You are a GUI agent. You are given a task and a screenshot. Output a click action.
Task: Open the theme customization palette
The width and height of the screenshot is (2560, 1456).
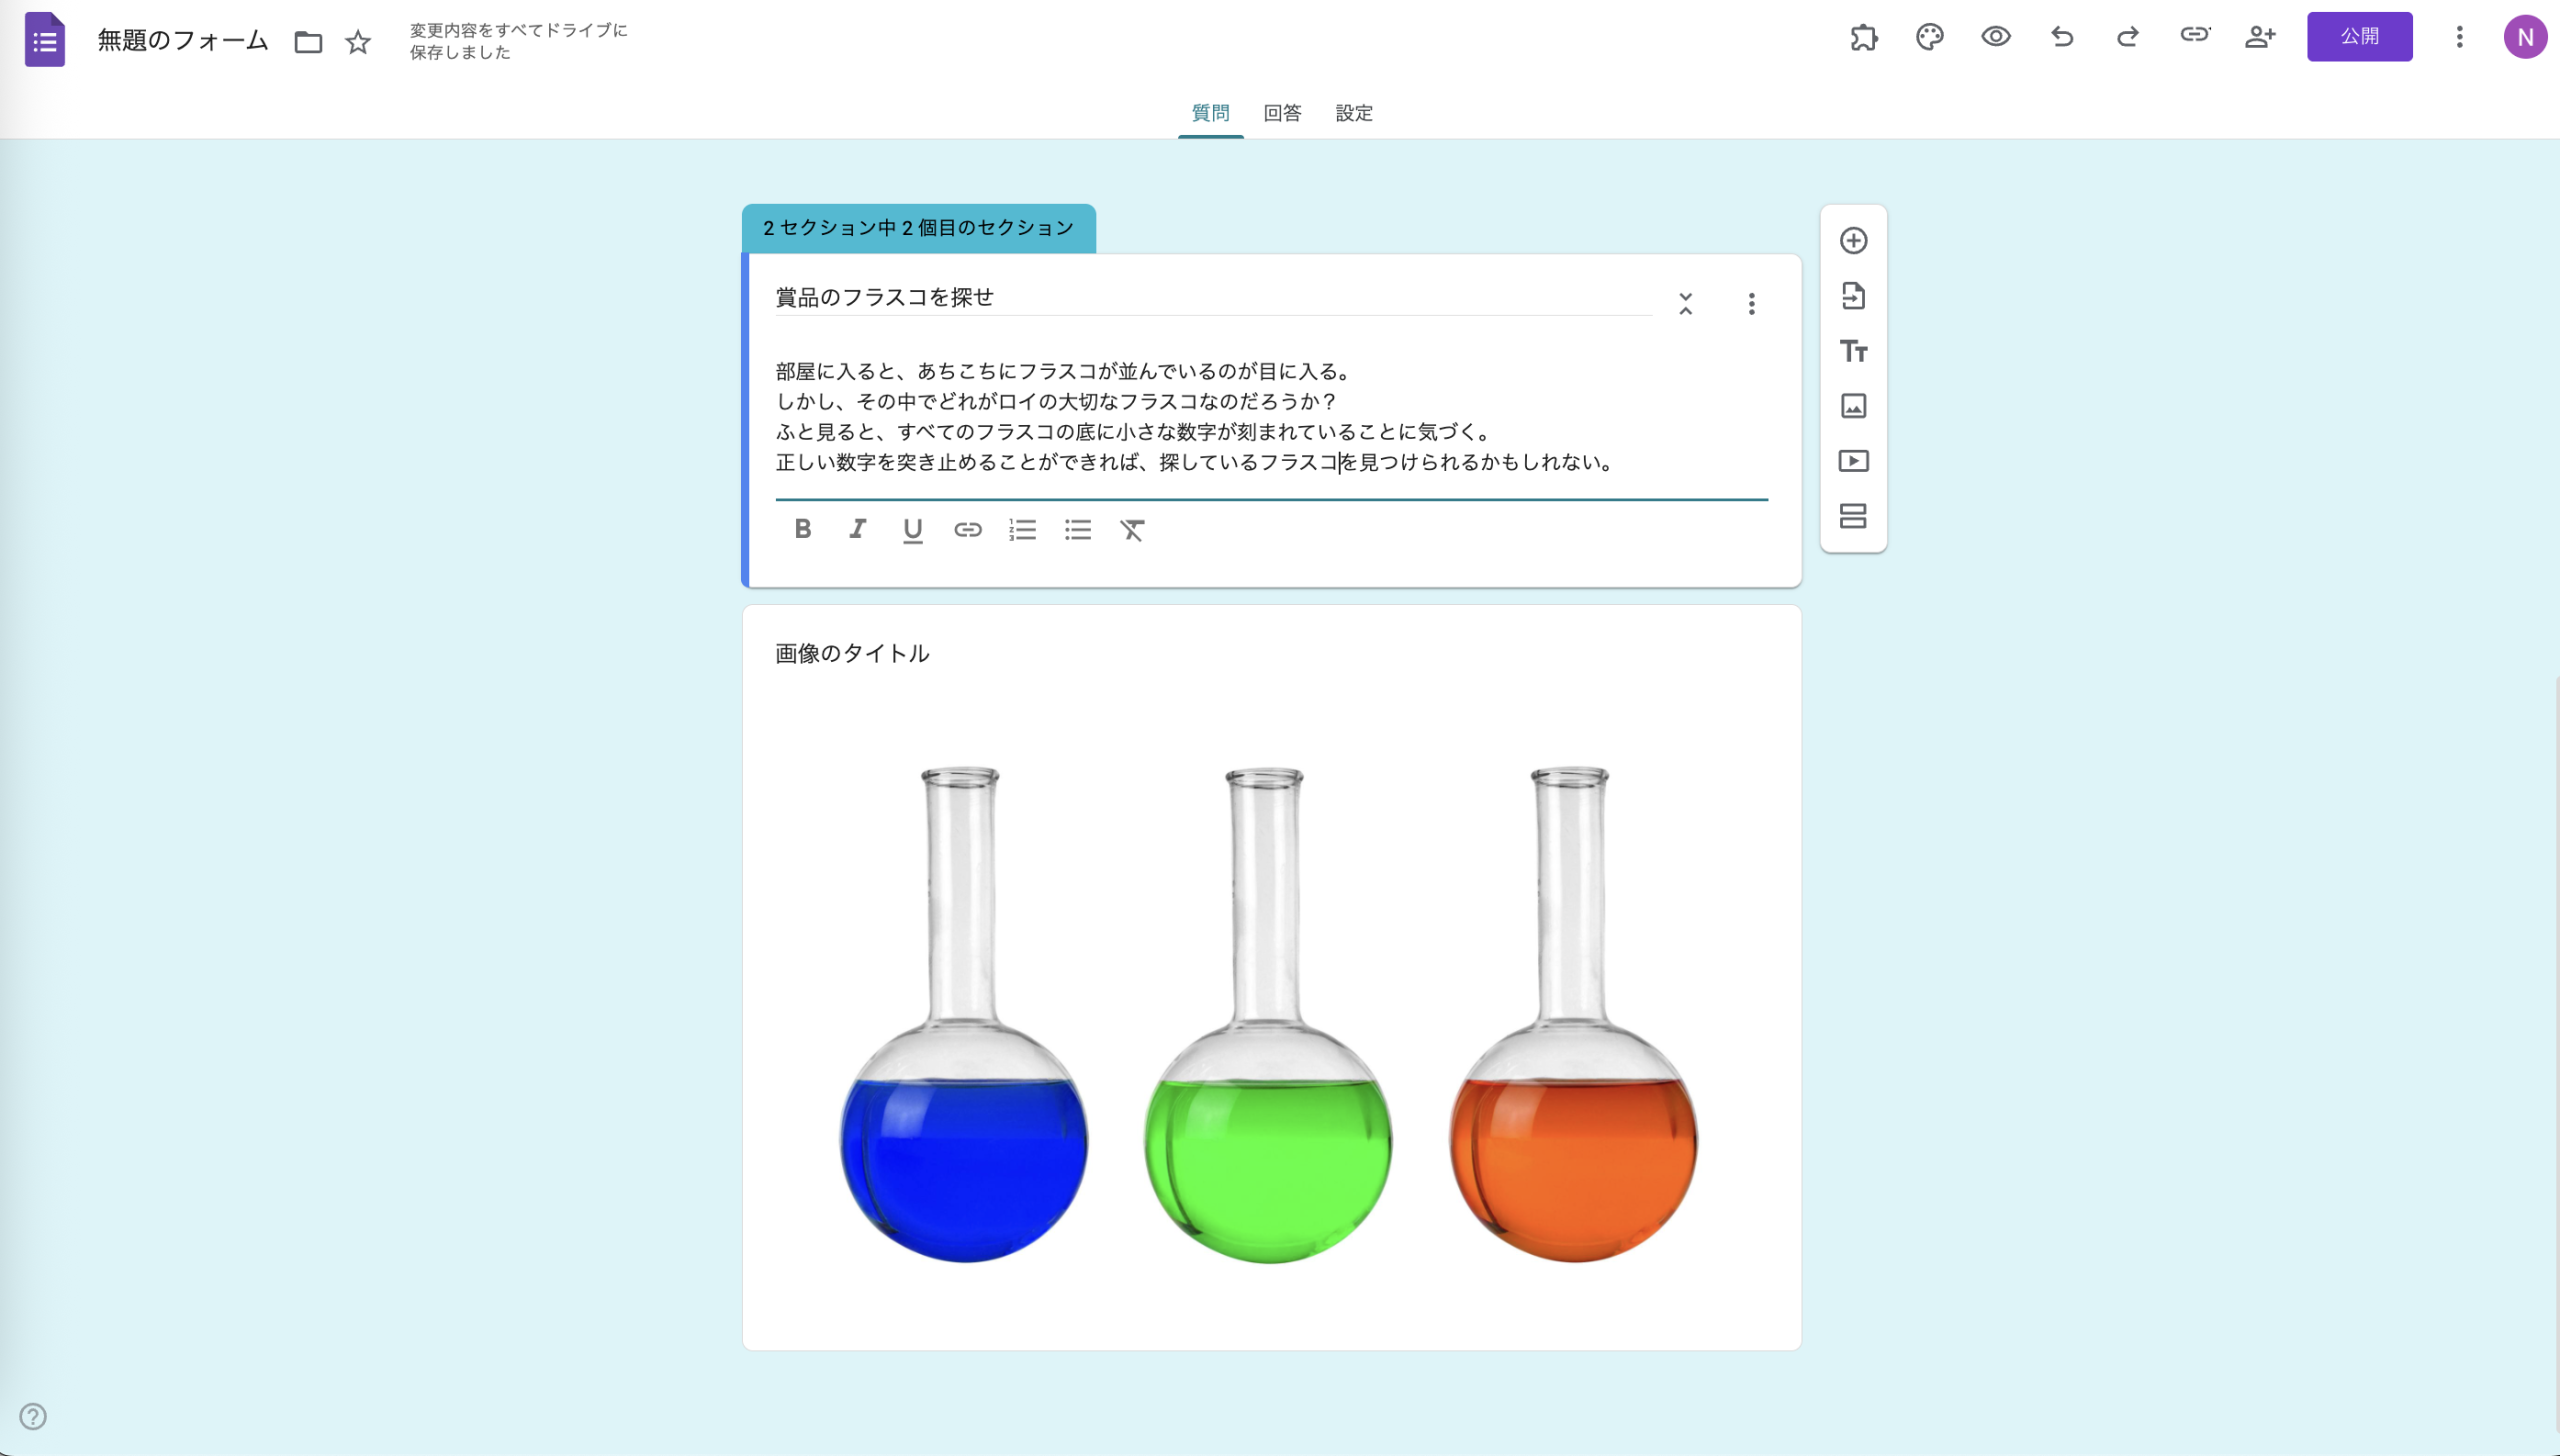pyautogui.click(x=1929, y=36)
